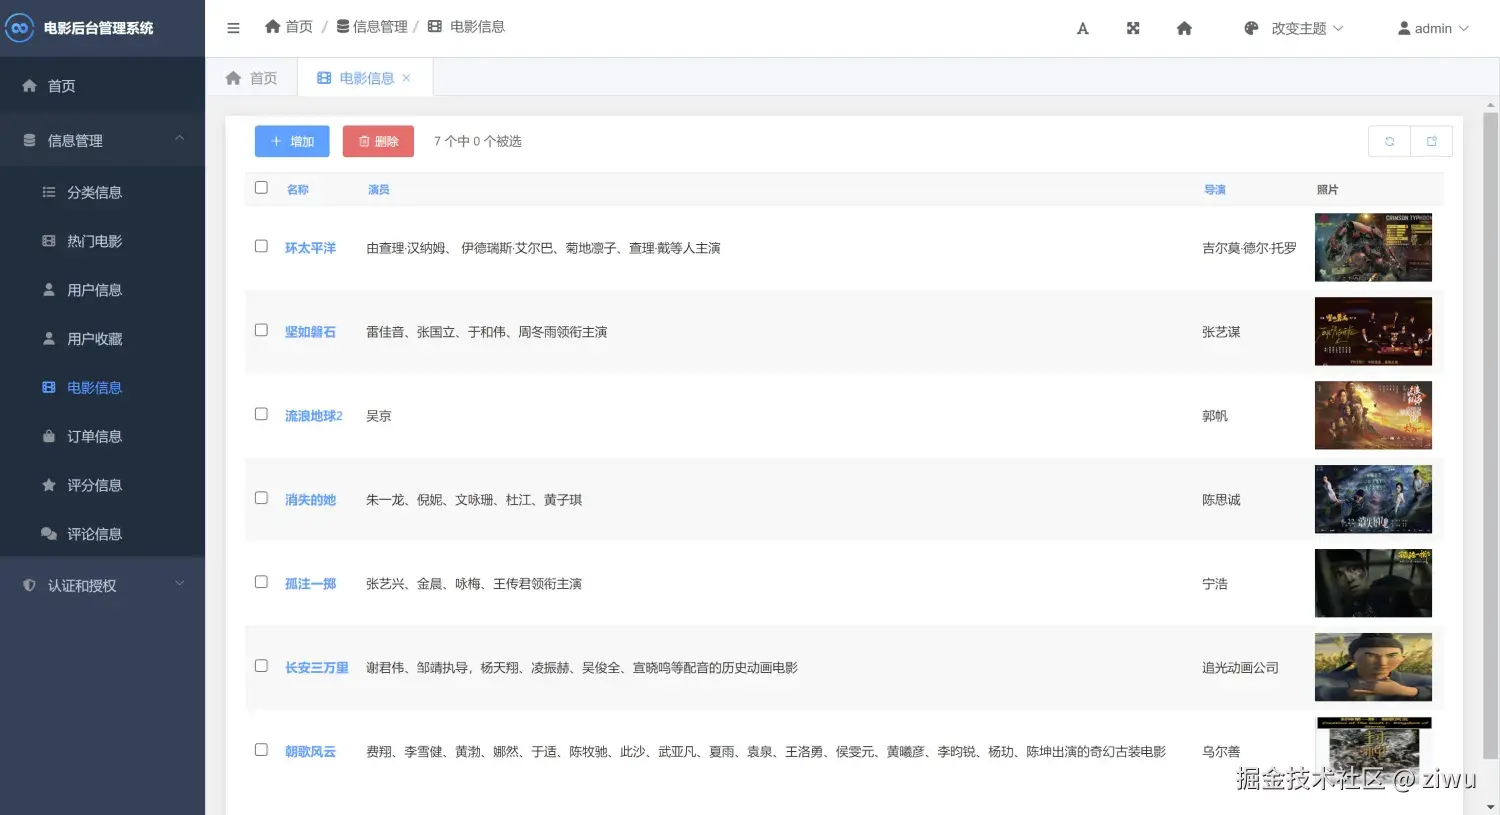Select the 电影信息 tab
Screen dimensions: 1500x815
point(365,78)
